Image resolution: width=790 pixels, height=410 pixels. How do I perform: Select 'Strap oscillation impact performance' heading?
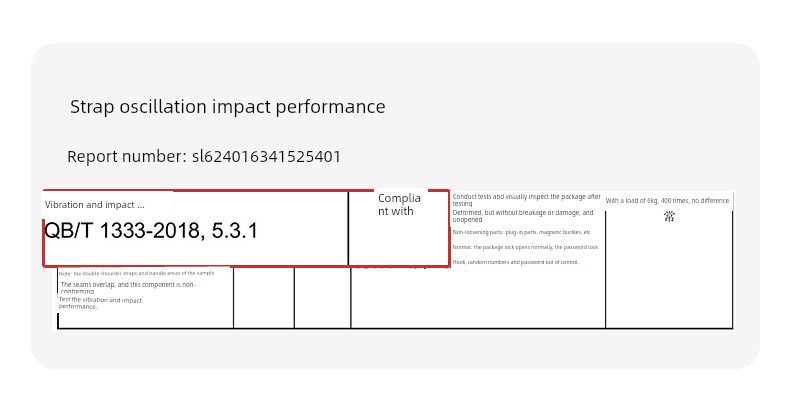coord(228,107)
